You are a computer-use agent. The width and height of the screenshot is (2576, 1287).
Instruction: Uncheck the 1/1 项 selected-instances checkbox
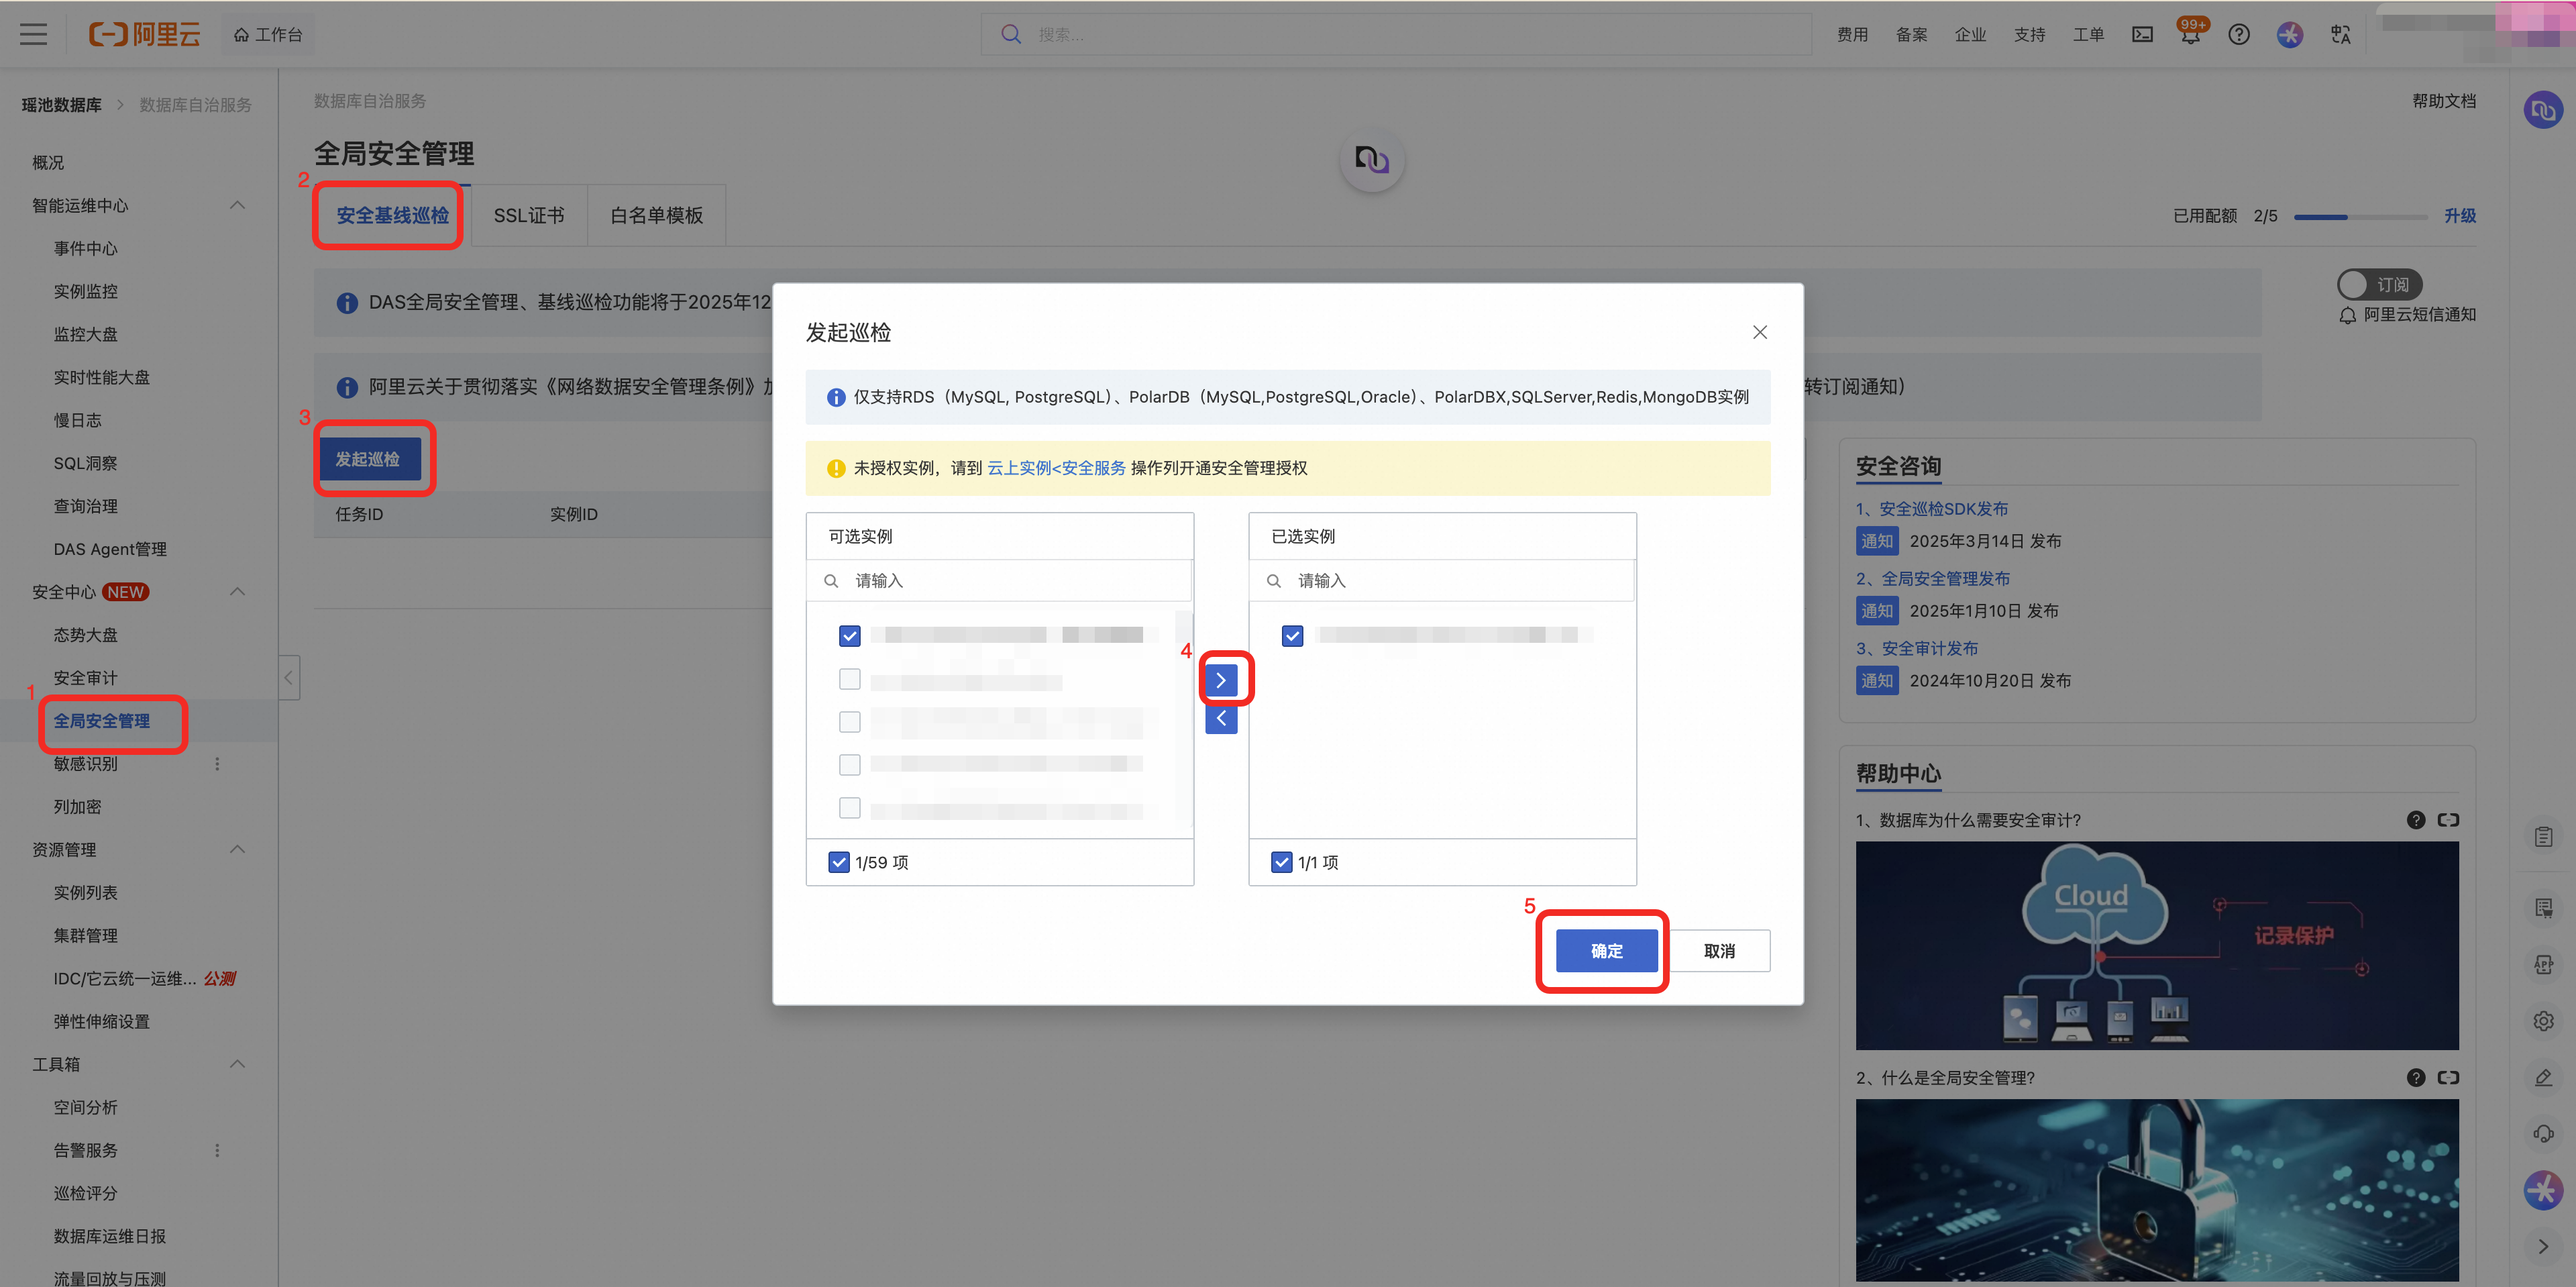[x=1282, y=862]
